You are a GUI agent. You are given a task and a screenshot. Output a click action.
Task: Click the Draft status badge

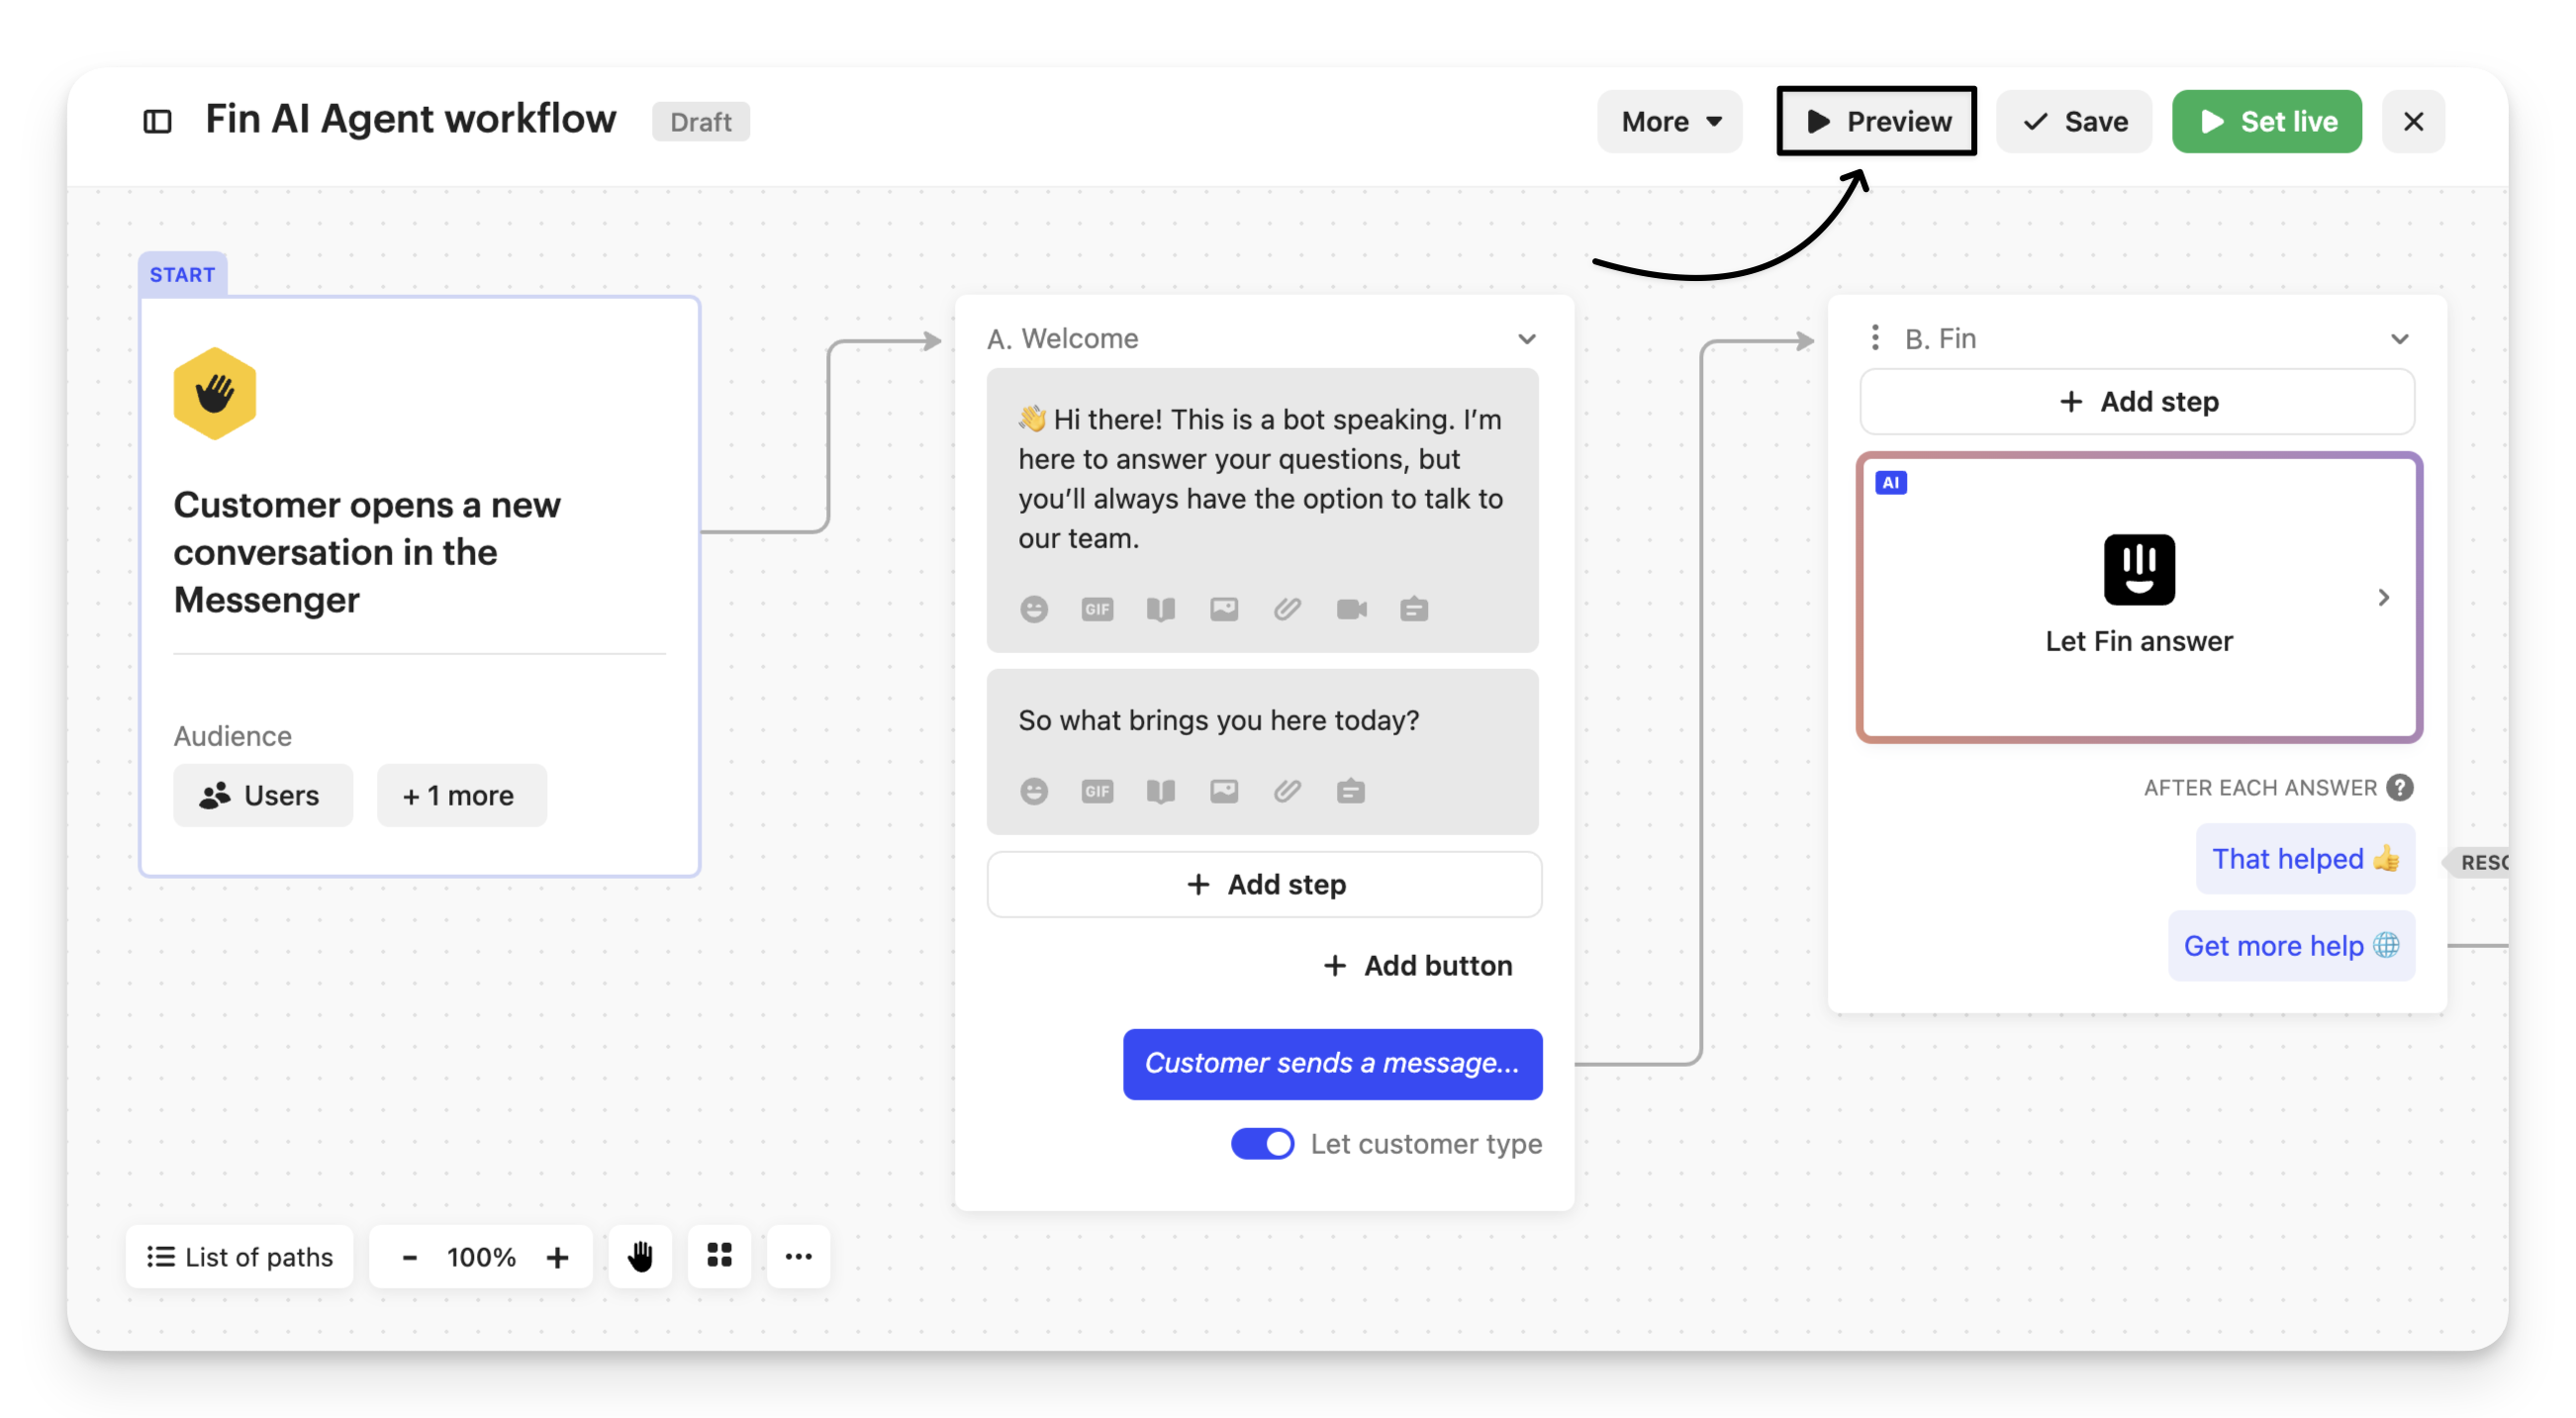point(701,122)
